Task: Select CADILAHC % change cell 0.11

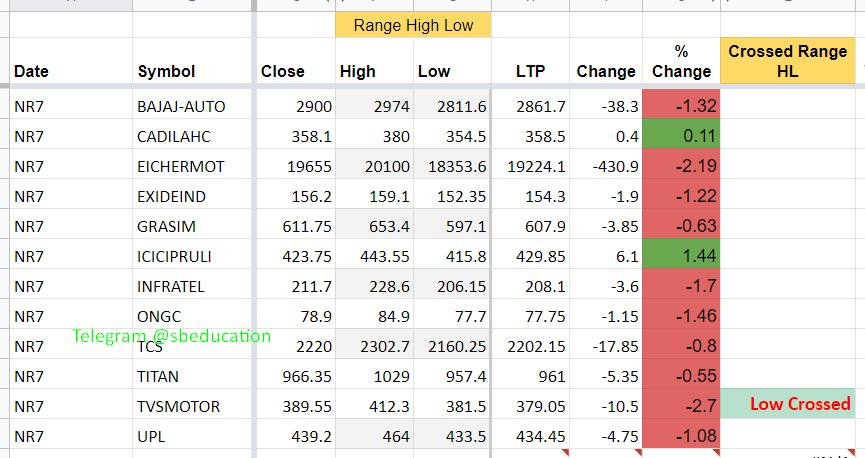Action: 681,135
